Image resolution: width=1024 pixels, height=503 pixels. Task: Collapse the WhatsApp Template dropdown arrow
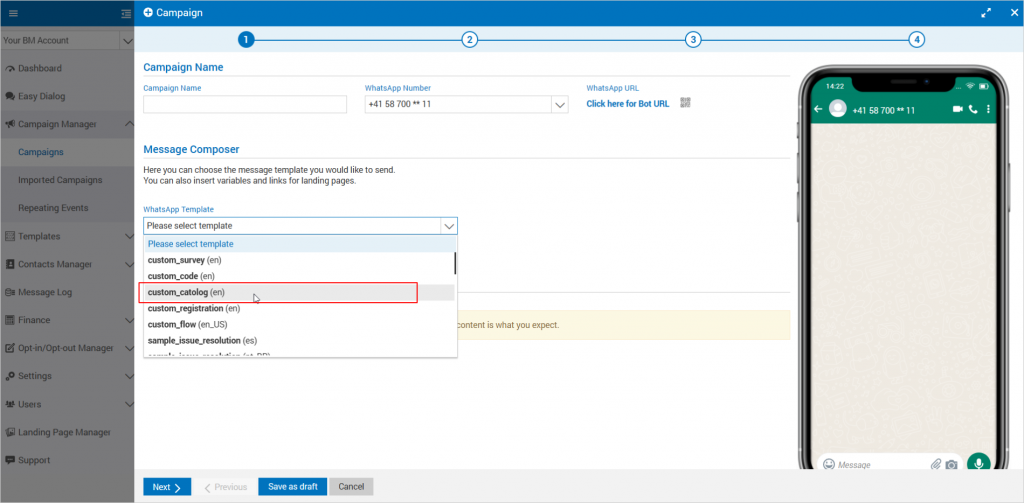click(449, 226)
